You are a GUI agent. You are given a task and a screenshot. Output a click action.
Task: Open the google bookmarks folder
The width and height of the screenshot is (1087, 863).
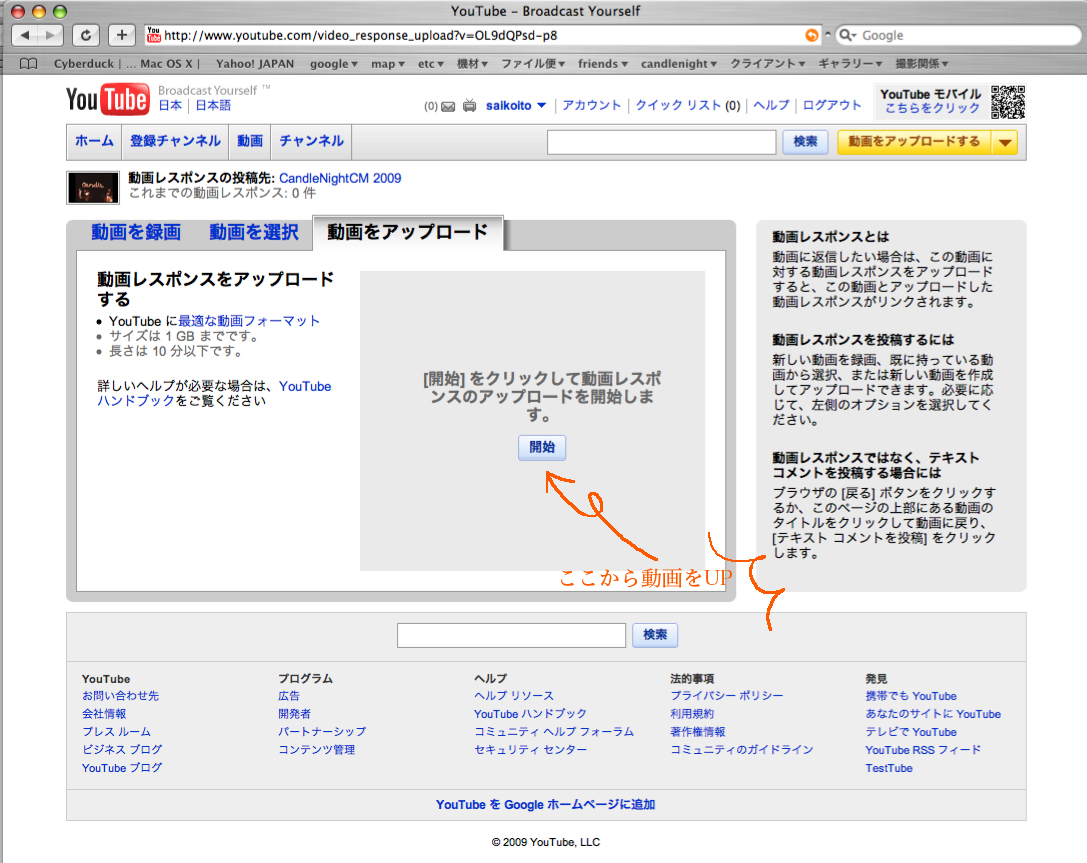333,64
